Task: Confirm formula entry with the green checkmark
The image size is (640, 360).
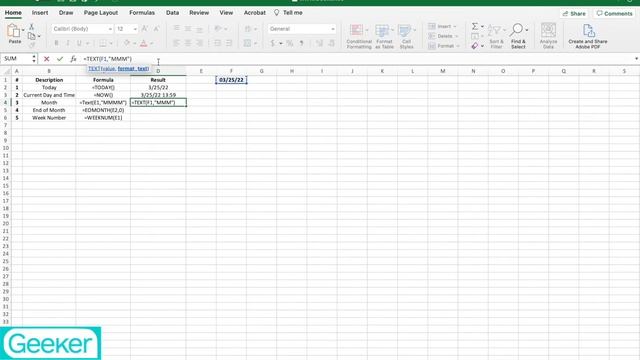Action: (60, 59)
